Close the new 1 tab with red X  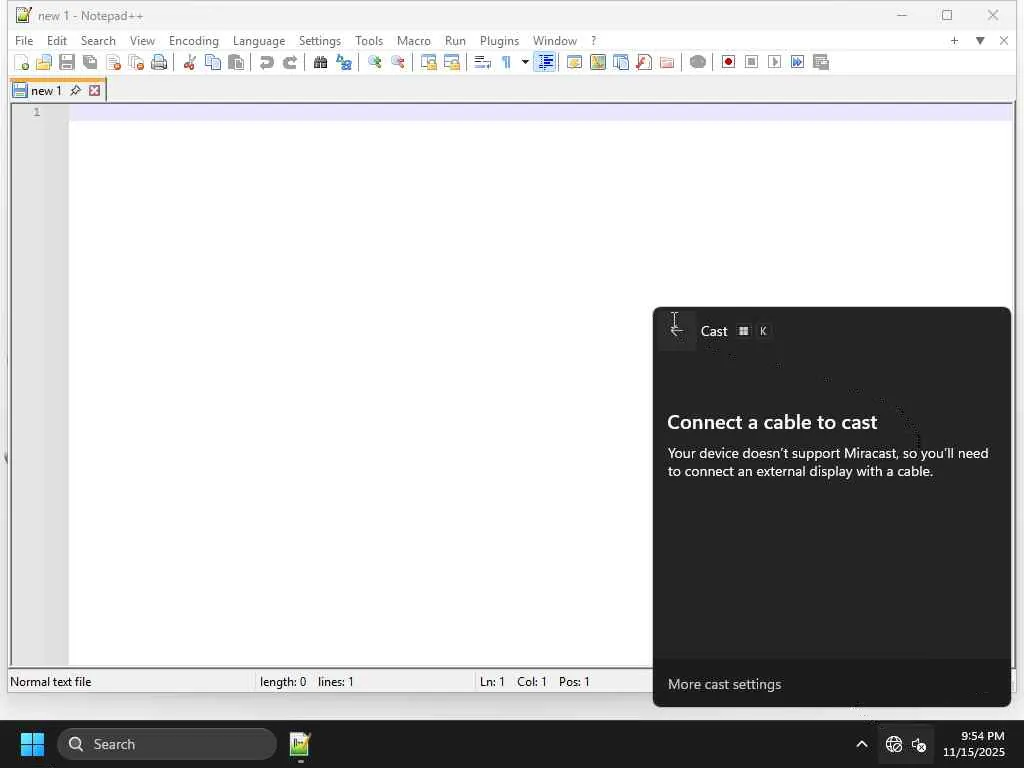95,90
